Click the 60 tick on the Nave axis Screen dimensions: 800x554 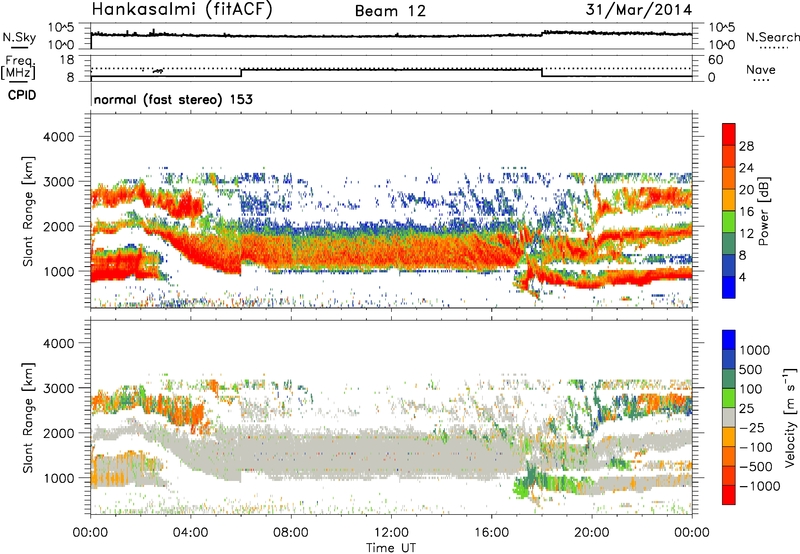point(715,60)
